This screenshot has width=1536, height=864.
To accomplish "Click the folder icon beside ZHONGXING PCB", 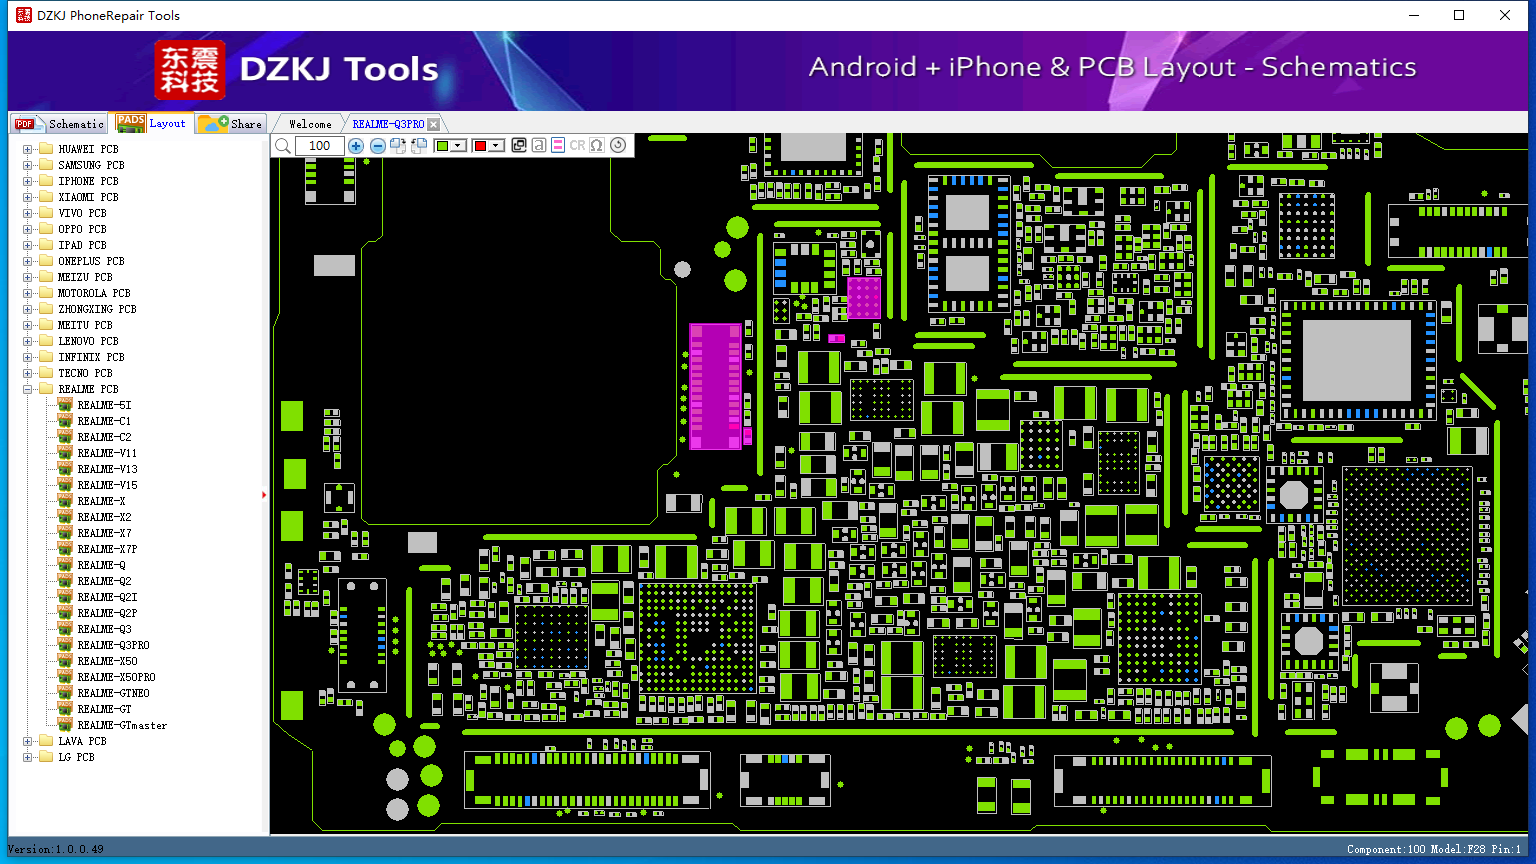I will click(x=45, y=309).
